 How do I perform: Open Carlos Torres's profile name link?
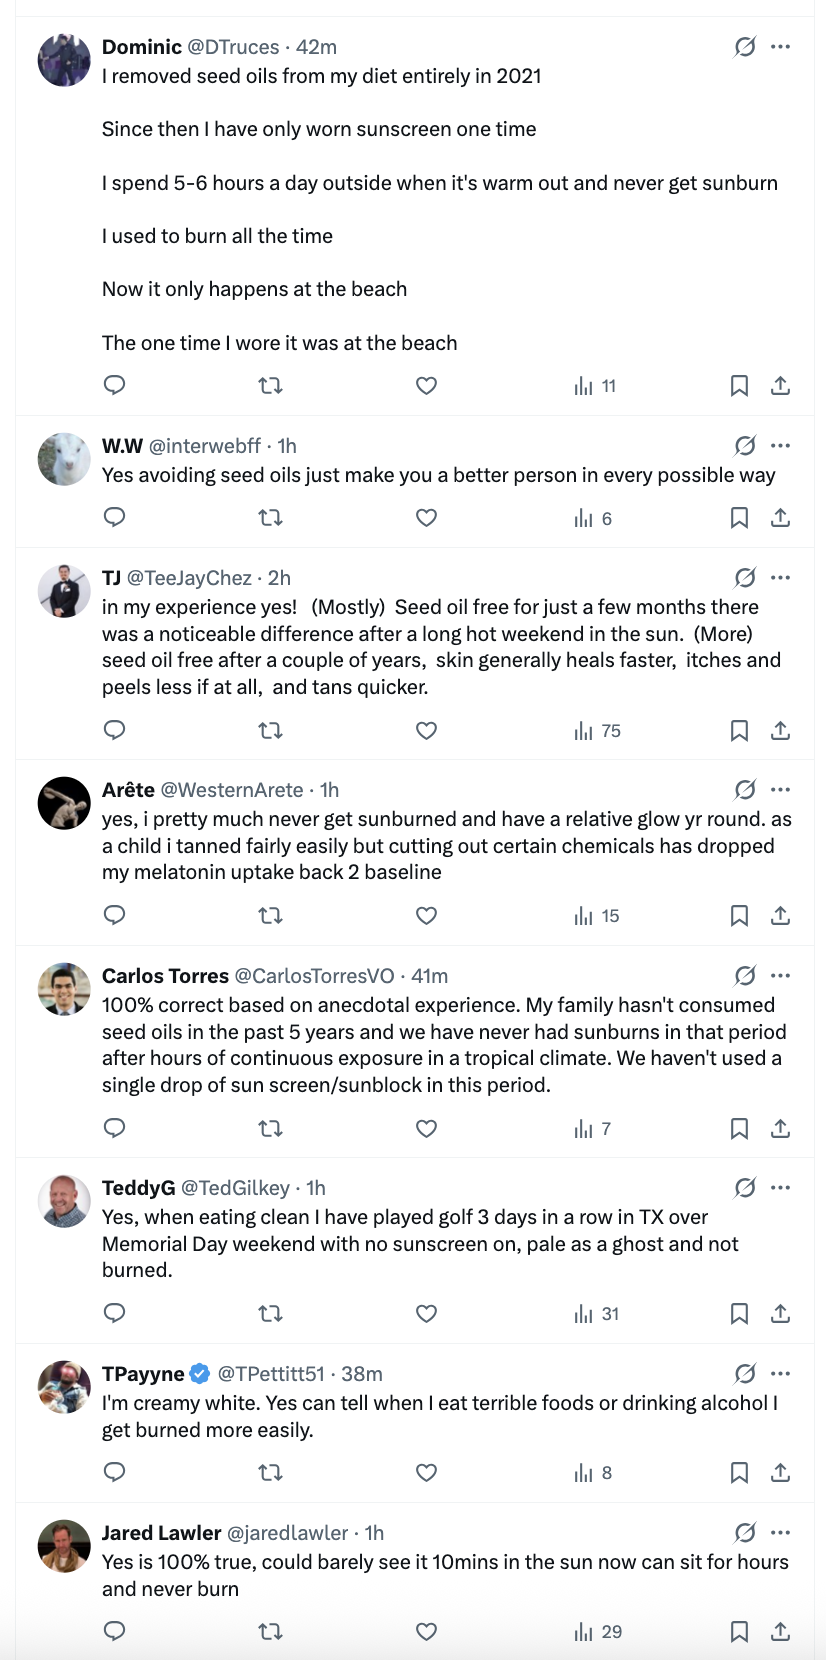coord(165,976)
